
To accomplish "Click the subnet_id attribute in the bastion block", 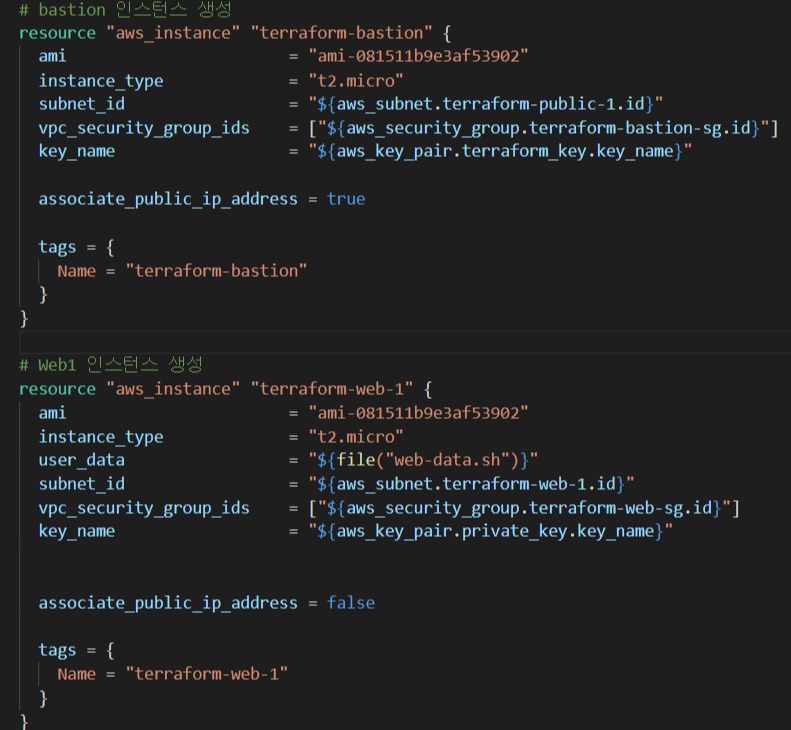I will [x=82, y=104].
